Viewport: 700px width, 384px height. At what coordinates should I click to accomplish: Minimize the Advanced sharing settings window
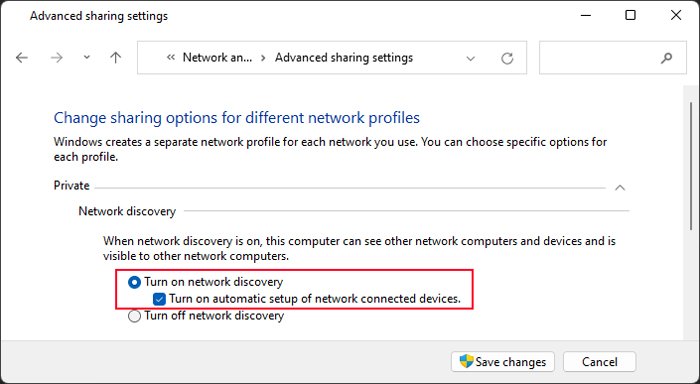586,15
